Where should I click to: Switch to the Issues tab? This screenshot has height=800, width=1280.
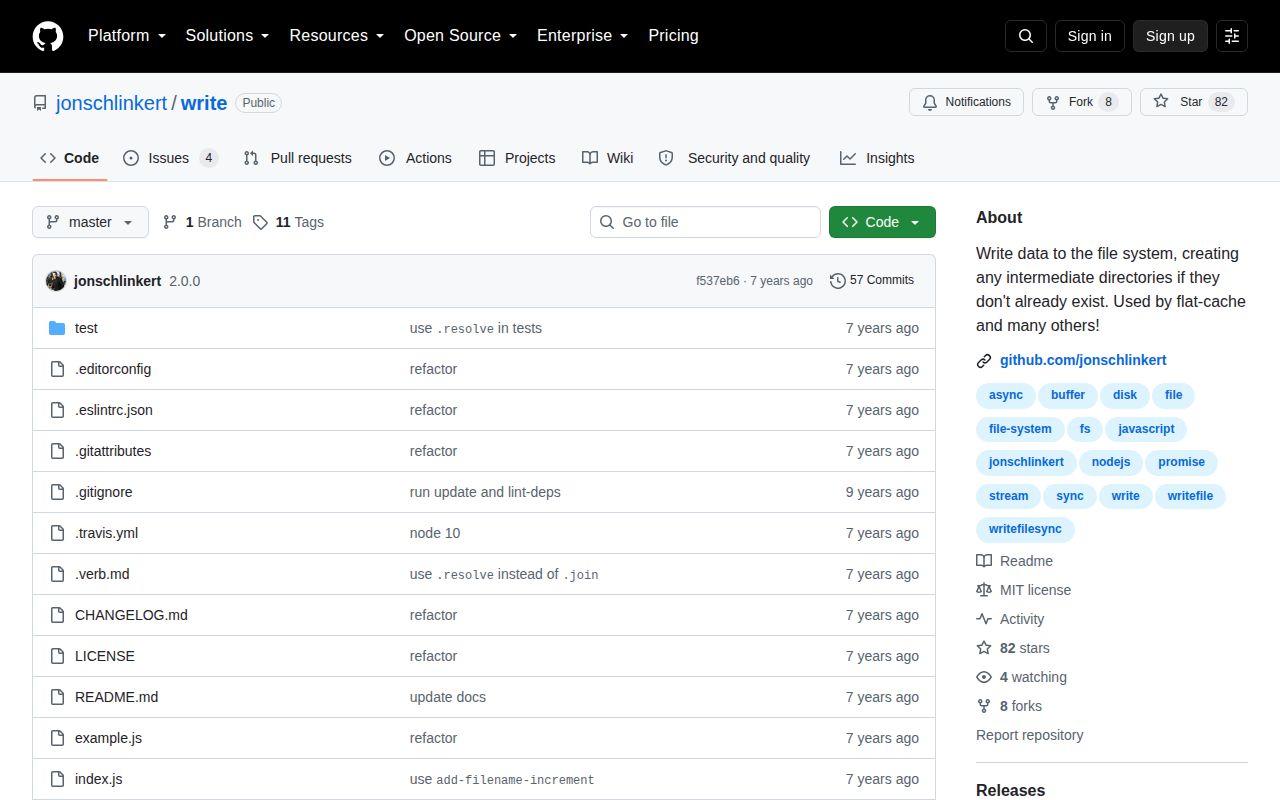(170, 158)
